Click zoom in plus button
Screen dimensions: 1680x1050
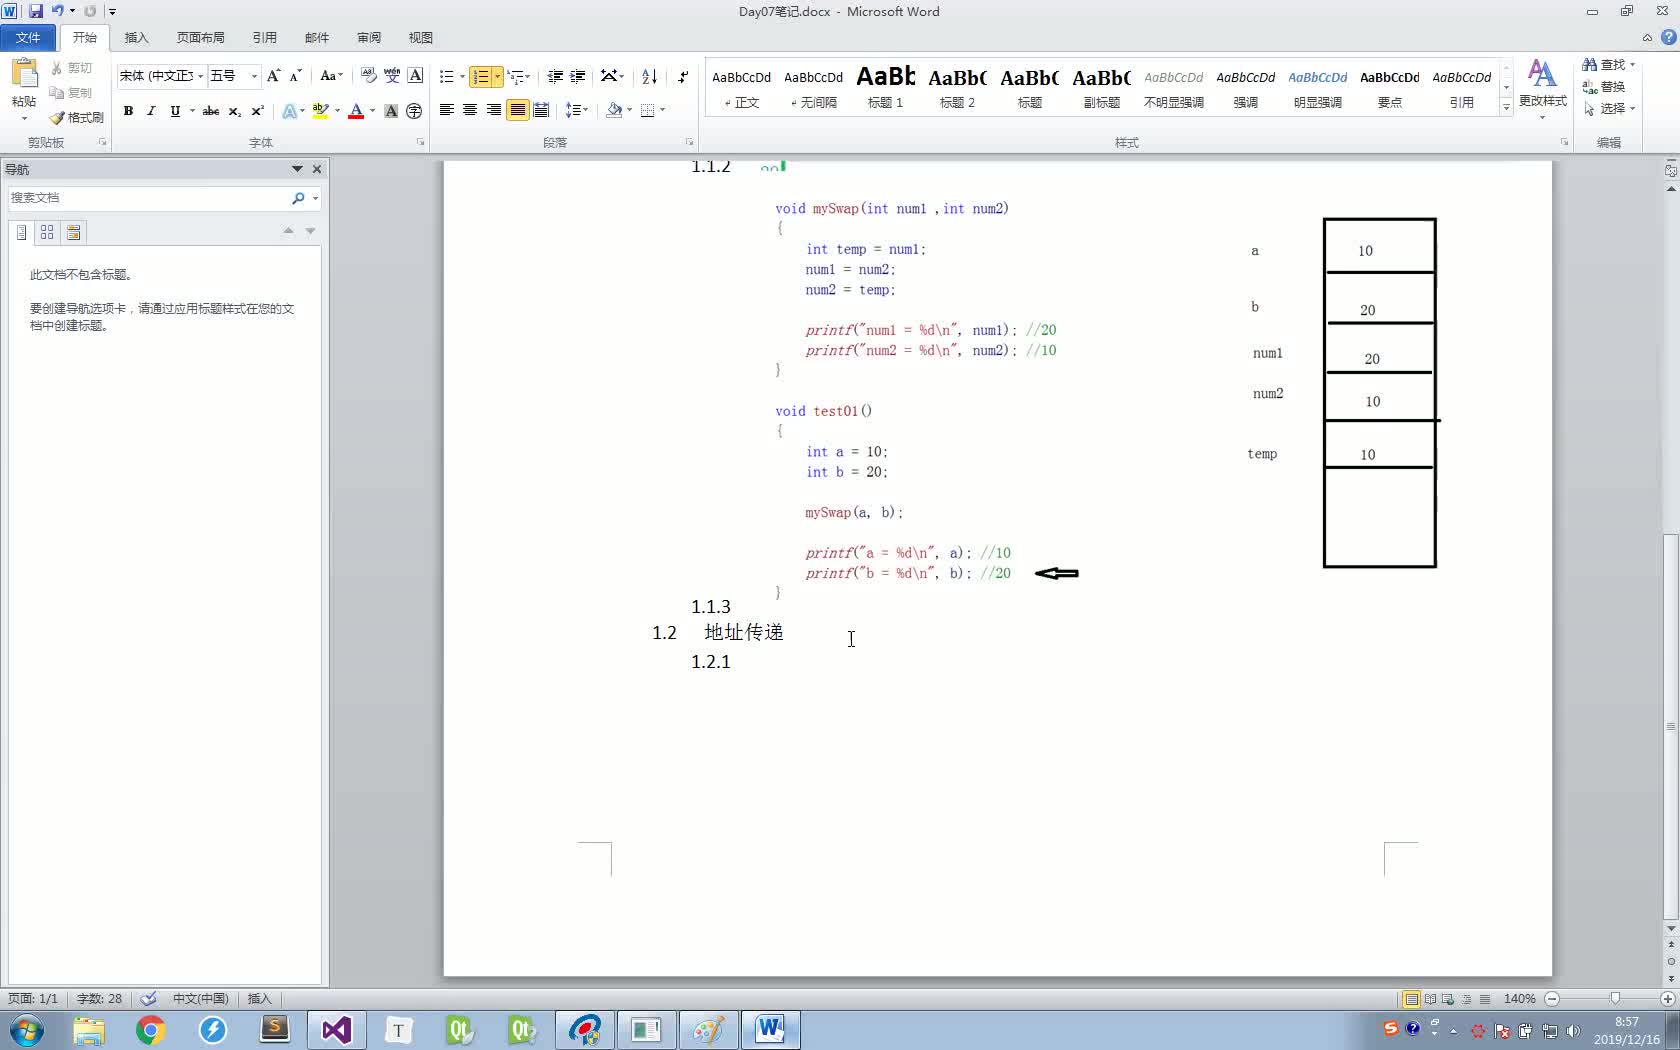tap(1667, 998)
